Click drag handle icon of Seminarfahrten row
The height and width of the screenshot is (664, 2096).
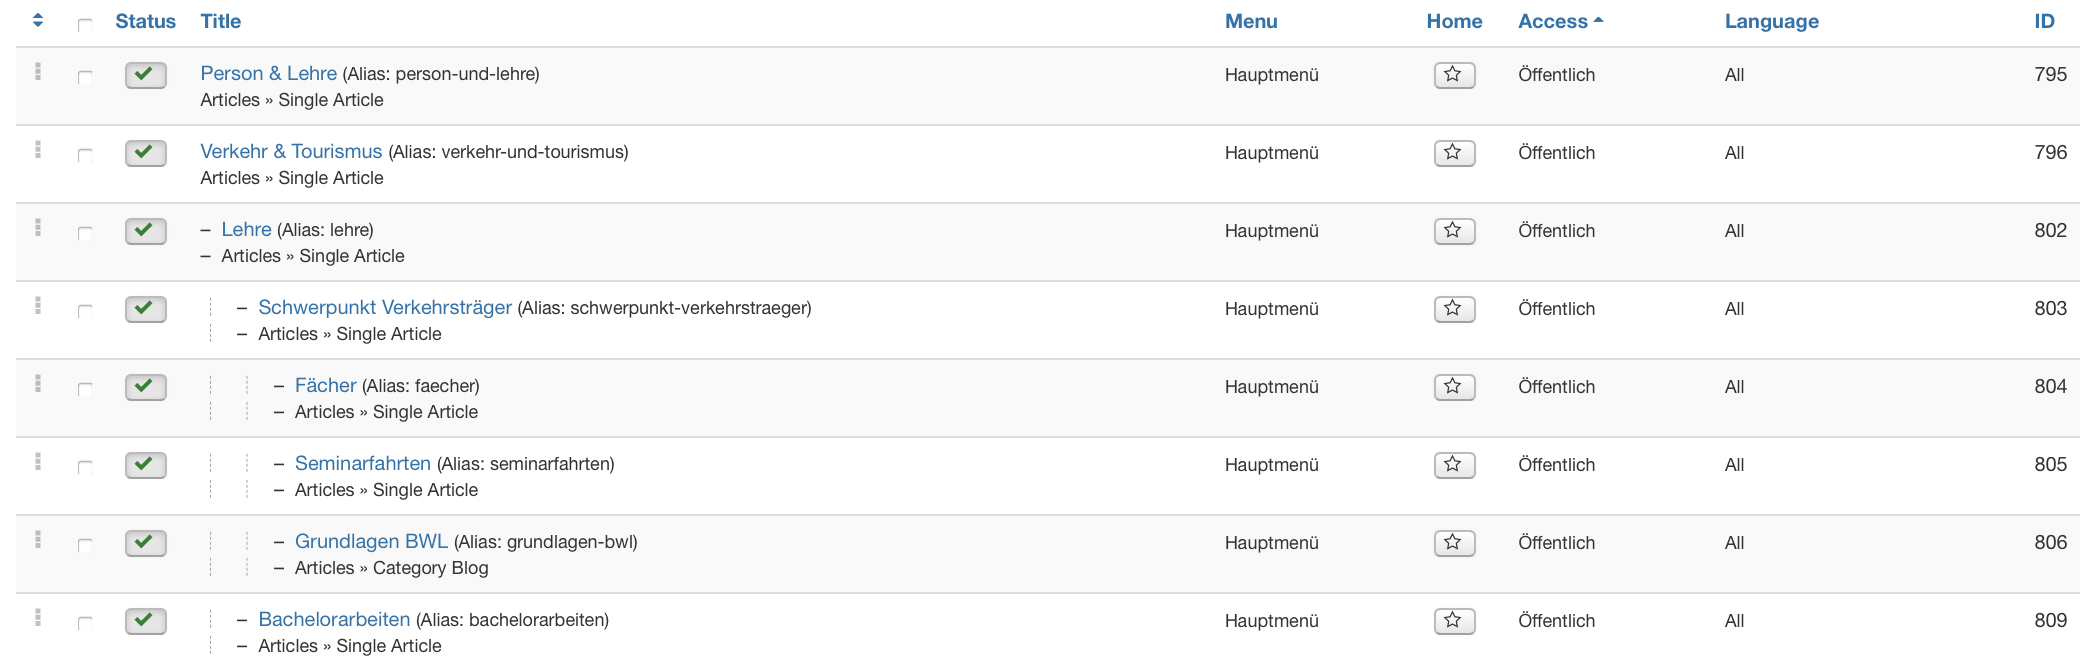click(38, 462)
